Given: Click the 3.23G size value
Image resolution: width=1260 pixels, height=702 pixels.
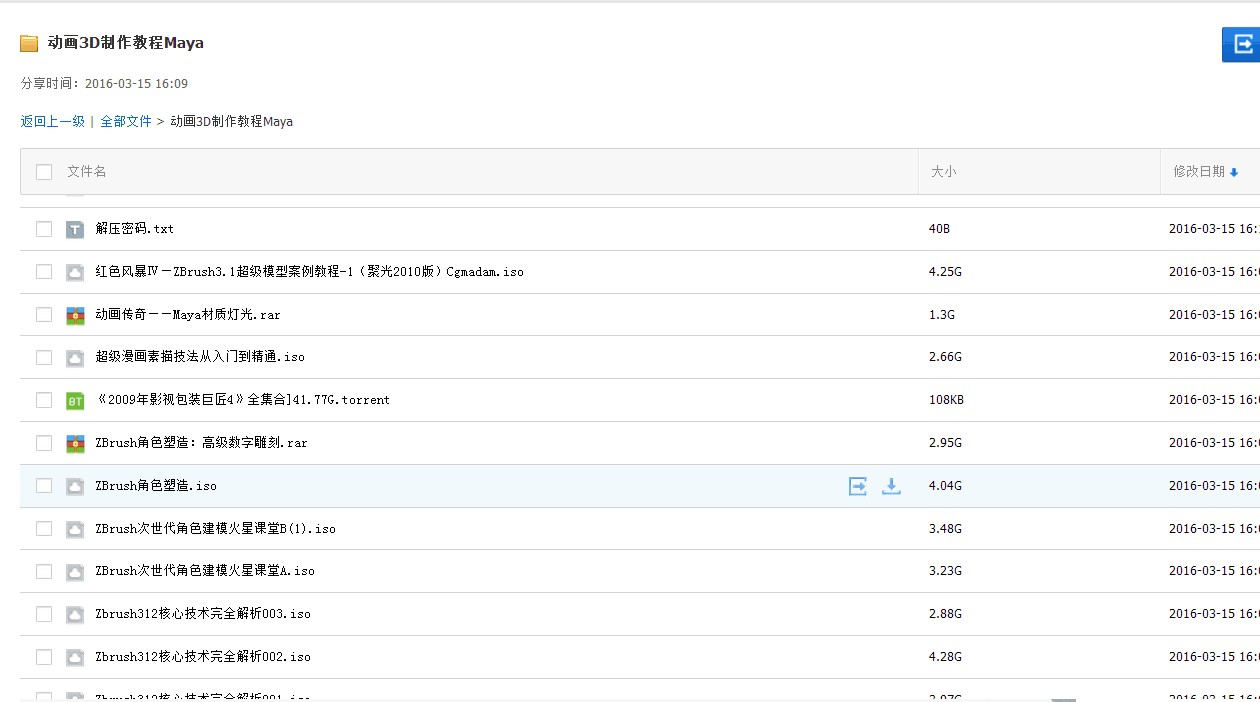Looking at the screenshot, I should click(945, 572).
